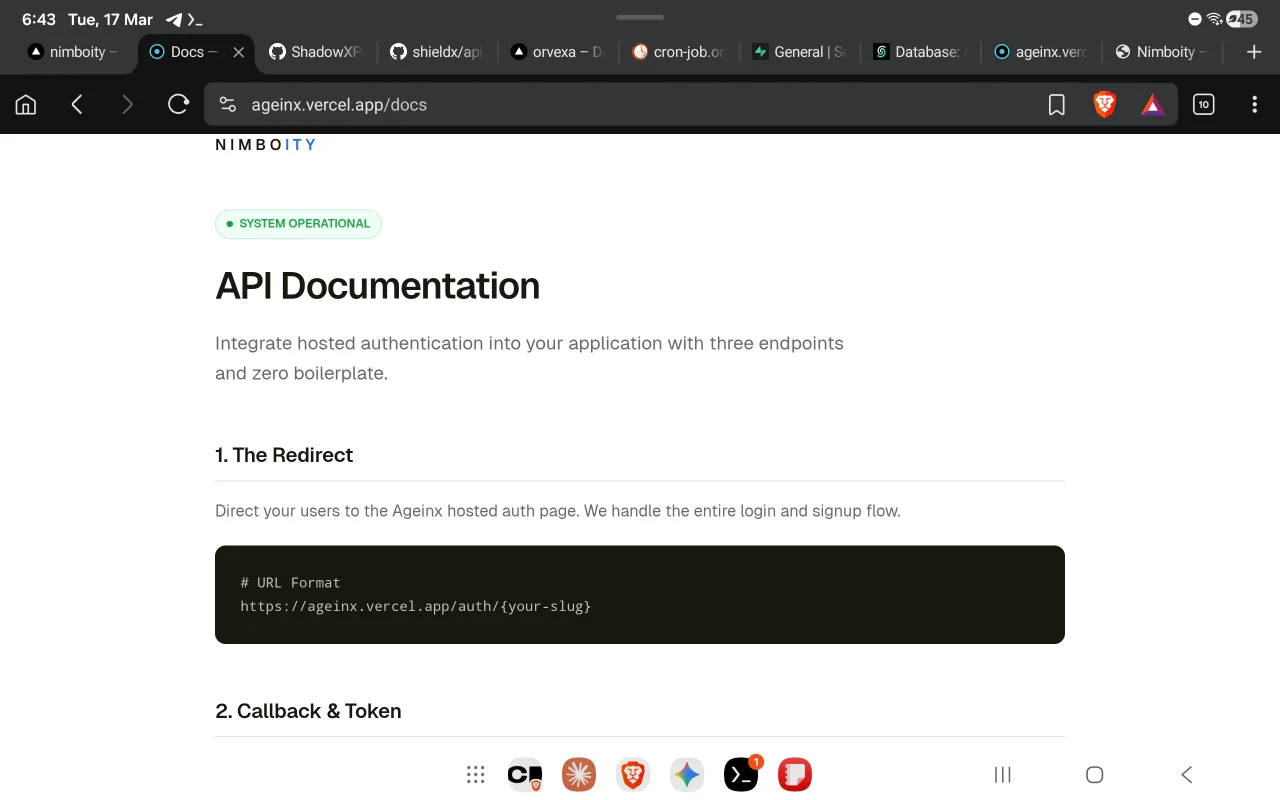Click the "# URL Format" comment line
This screenshot has width=1280, height=800.
tap(290, 582)
